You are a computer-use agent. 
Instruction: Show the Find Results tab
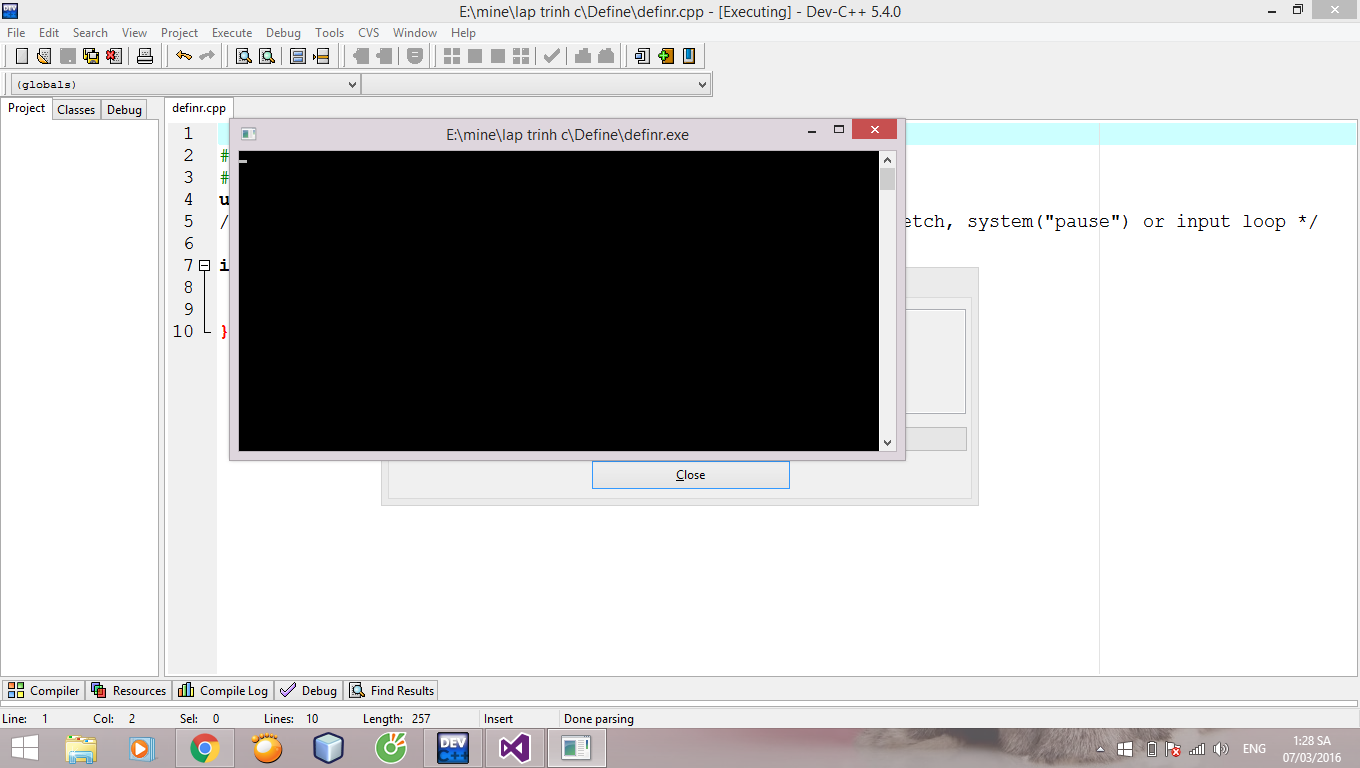click(392, 690)
